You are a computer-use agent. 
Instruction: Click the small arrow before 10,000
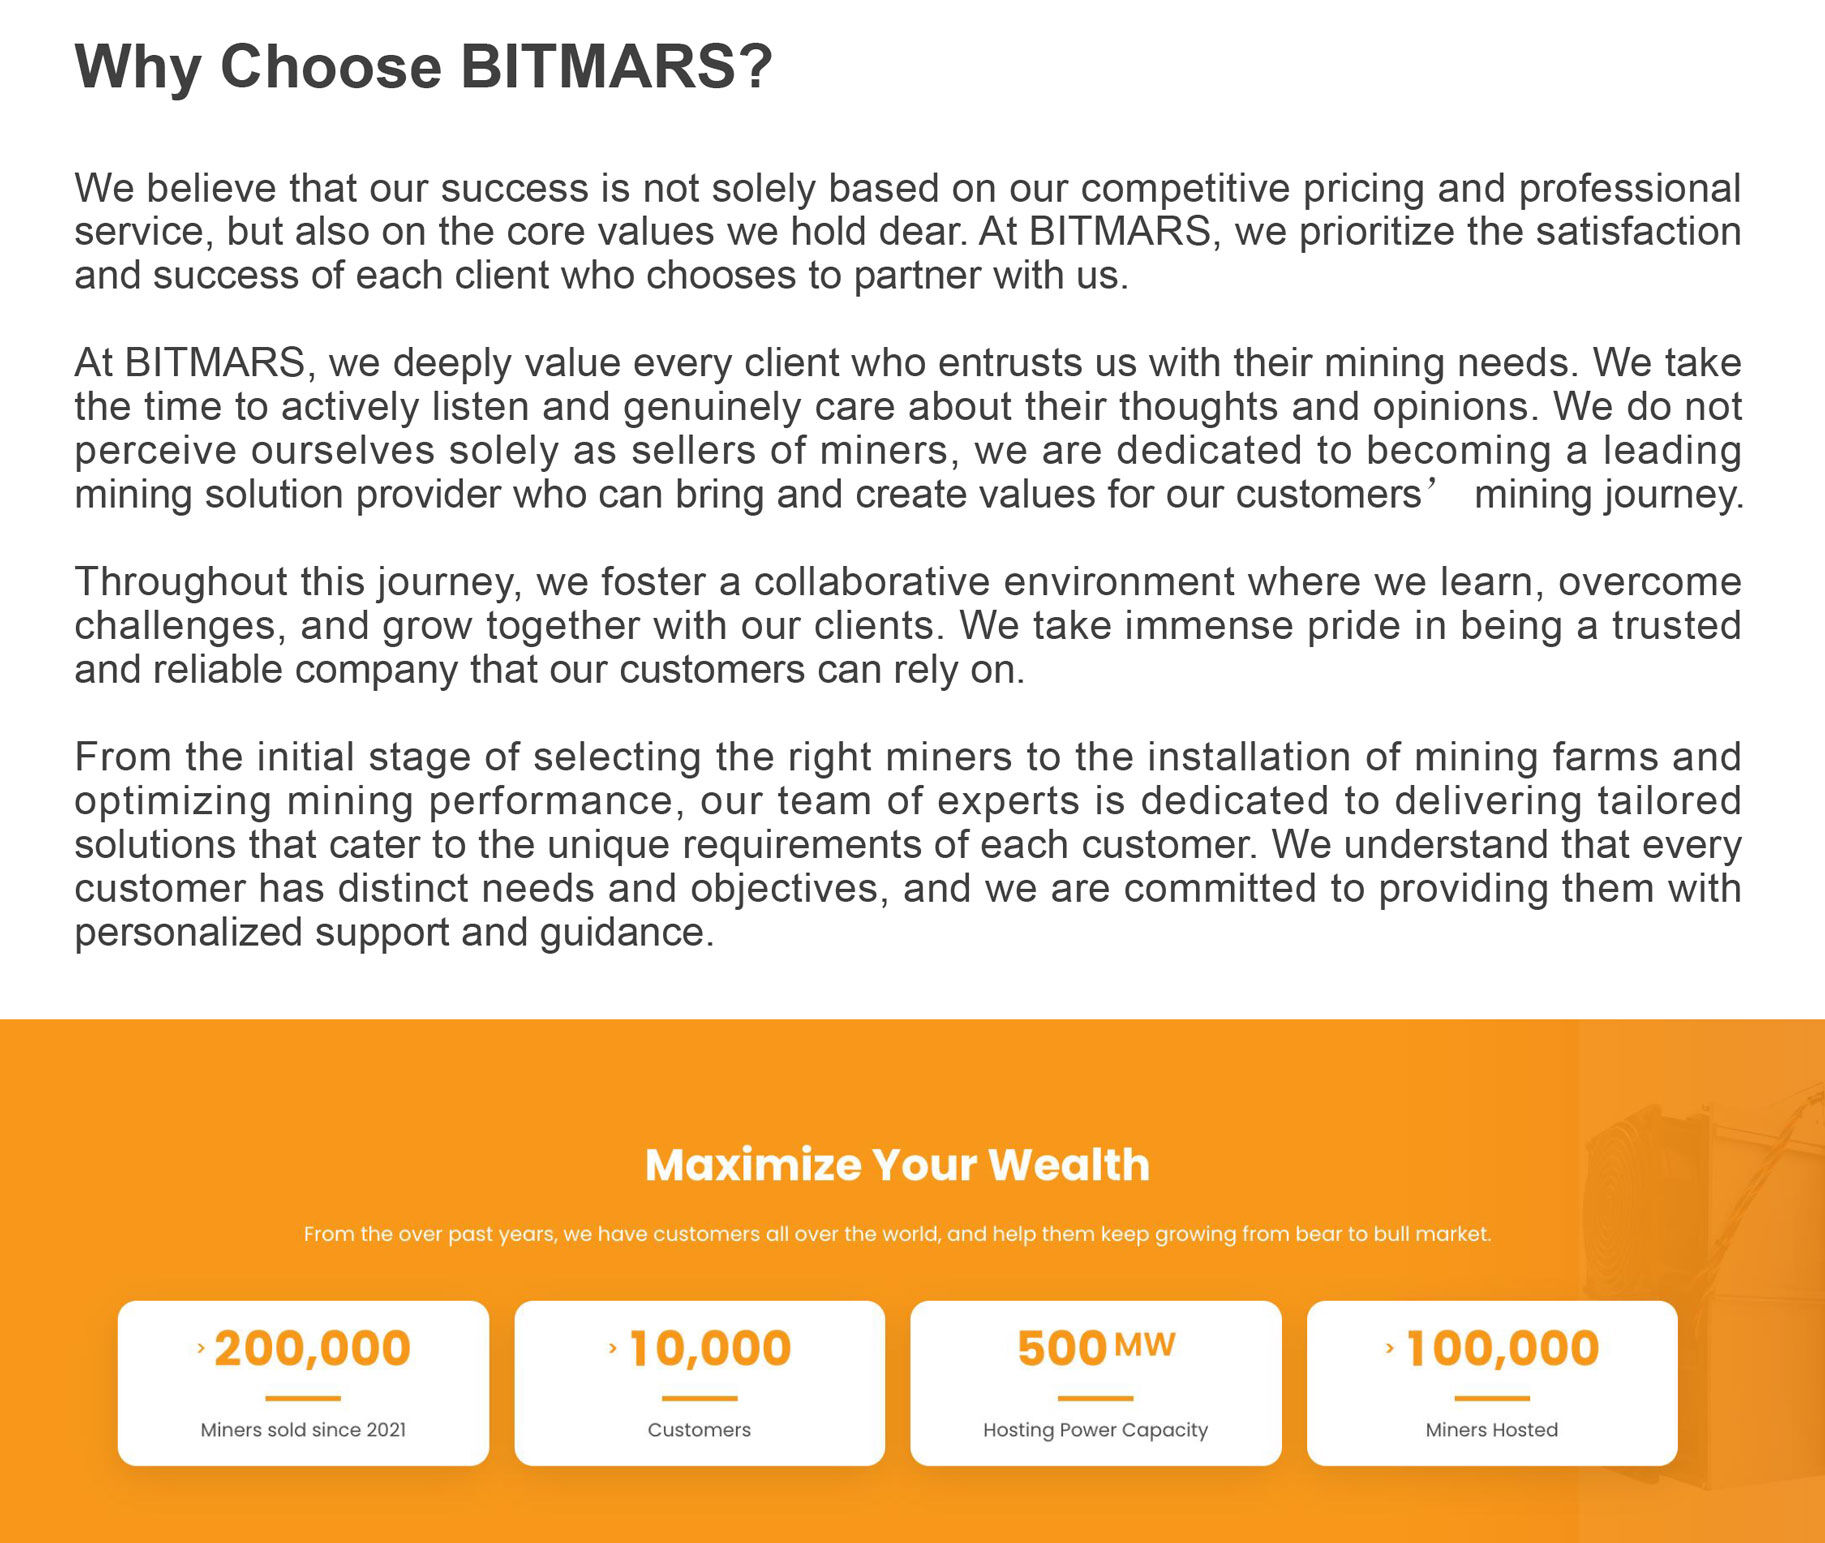(x=613, y=1348)
